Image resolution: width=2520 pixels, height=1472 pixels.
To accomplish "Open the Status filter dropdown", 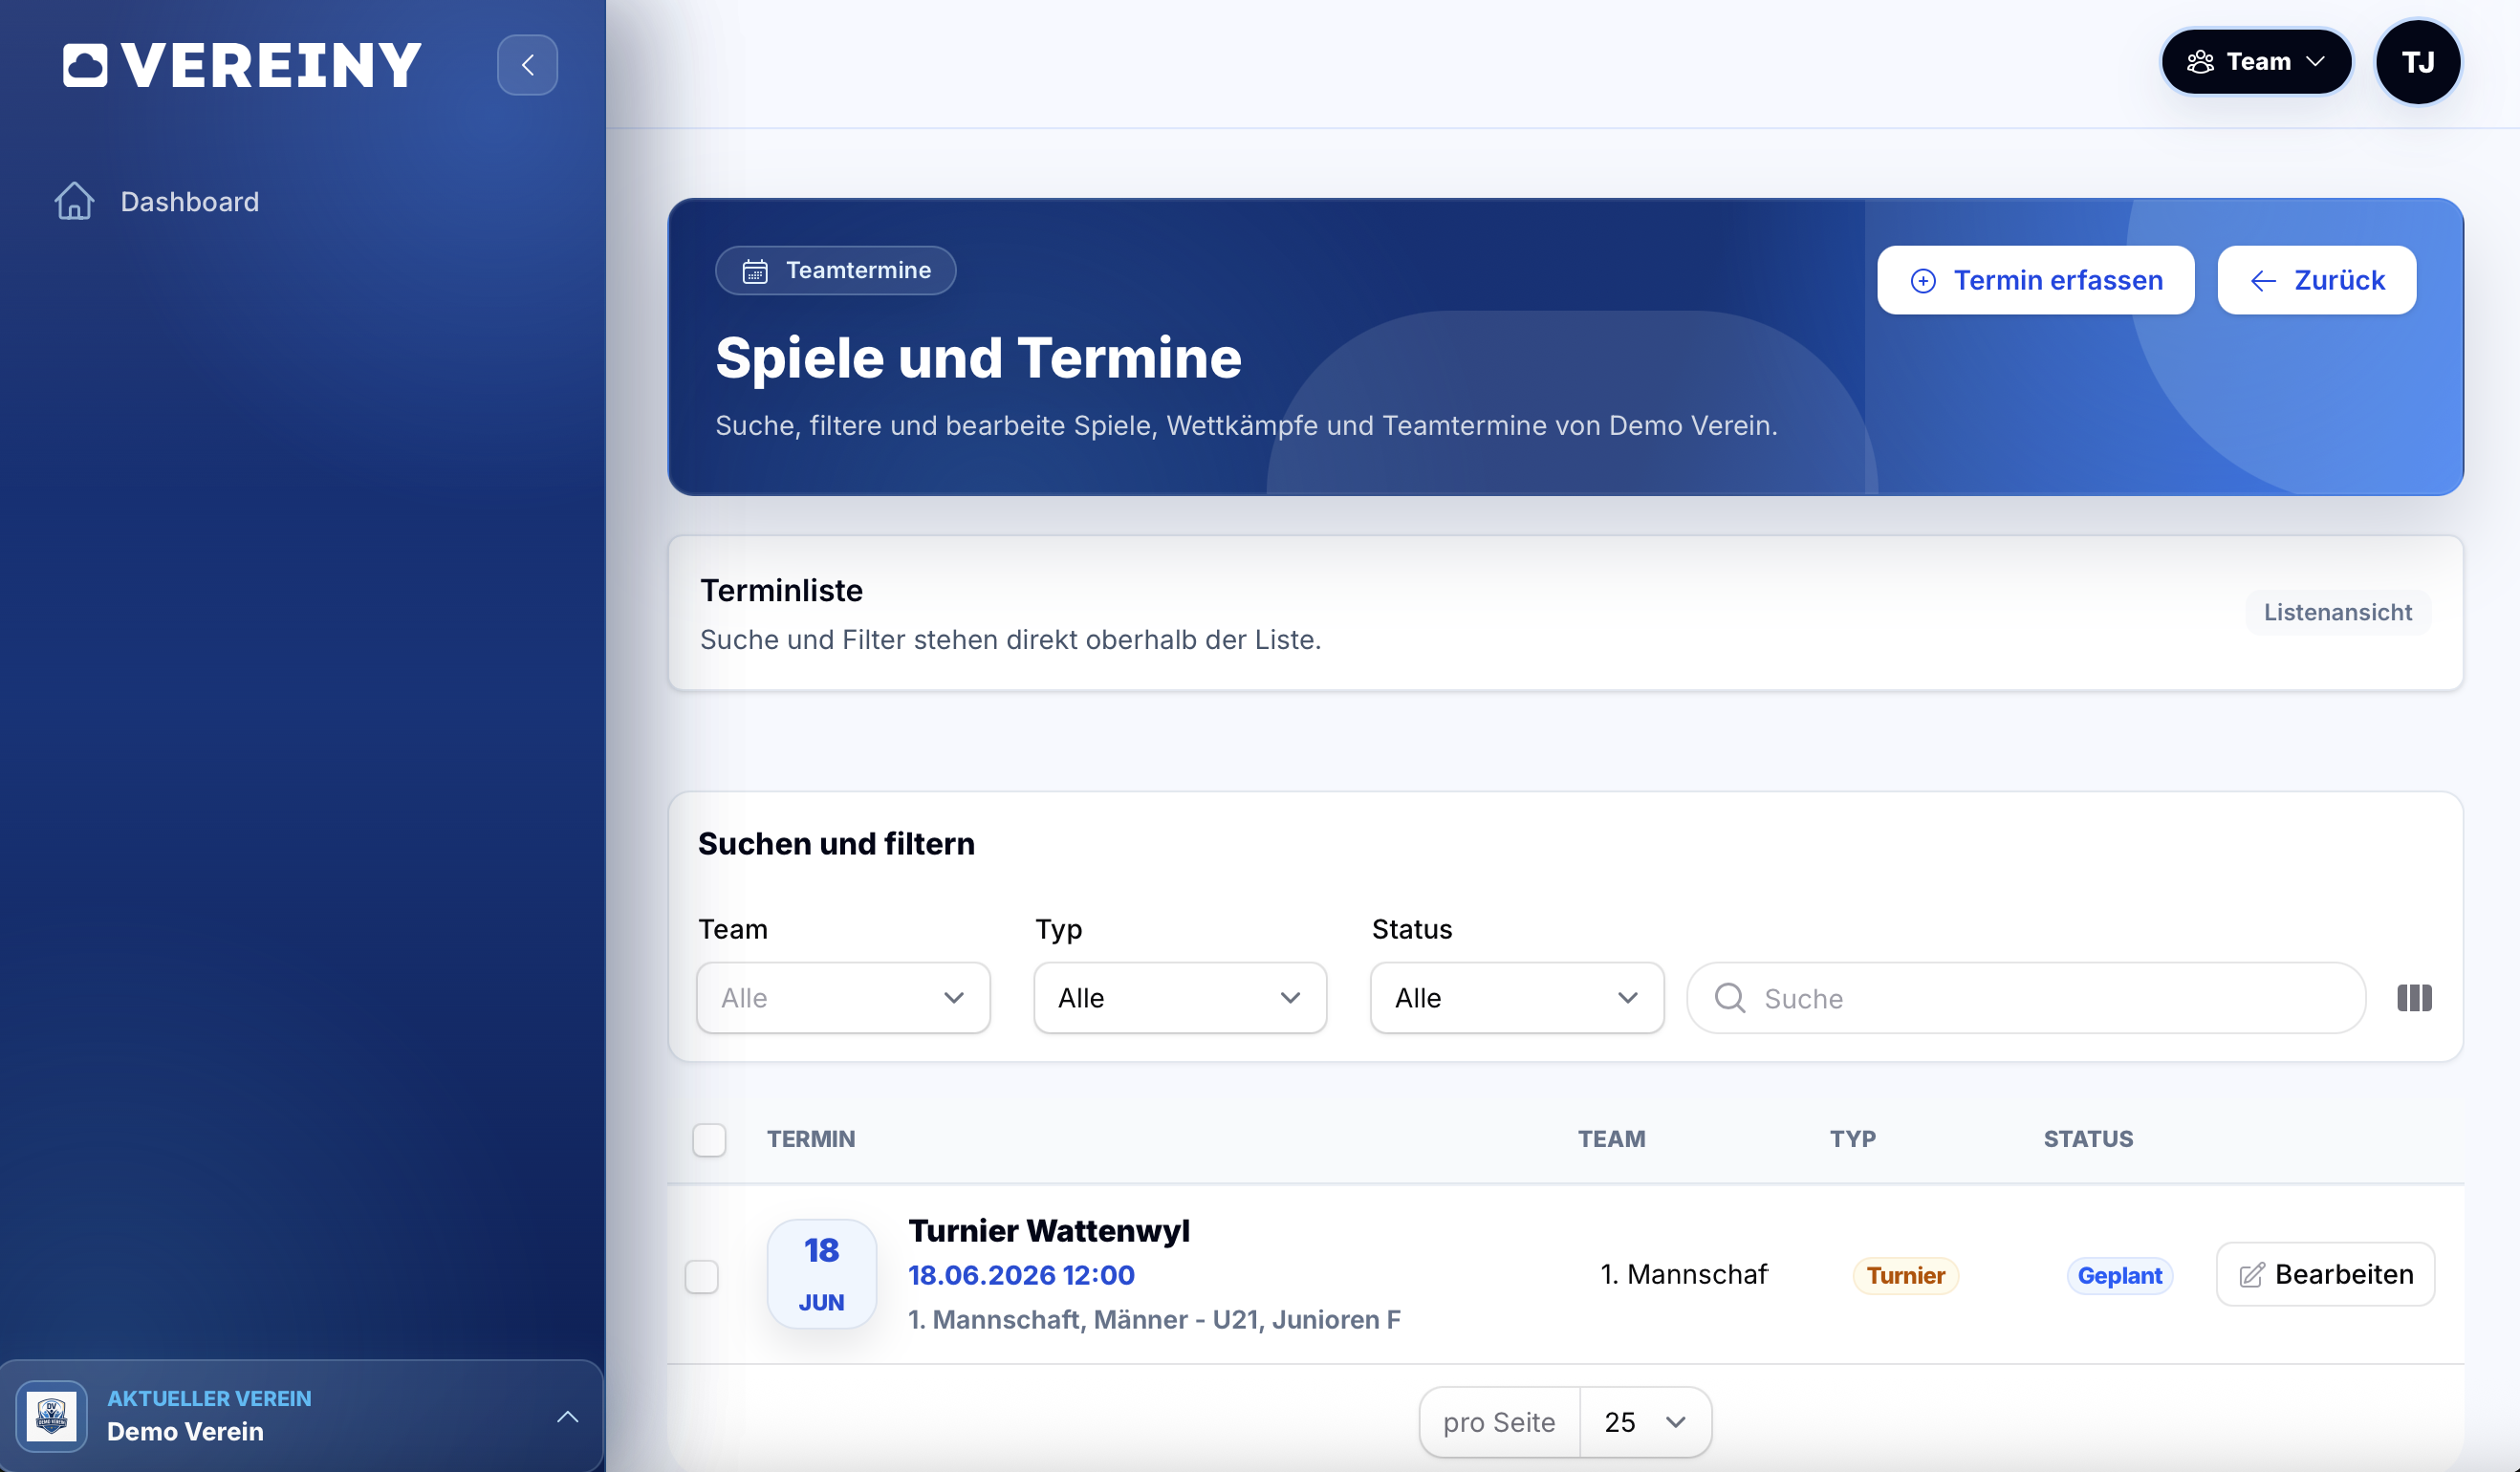I will (x=1516, y=997).
